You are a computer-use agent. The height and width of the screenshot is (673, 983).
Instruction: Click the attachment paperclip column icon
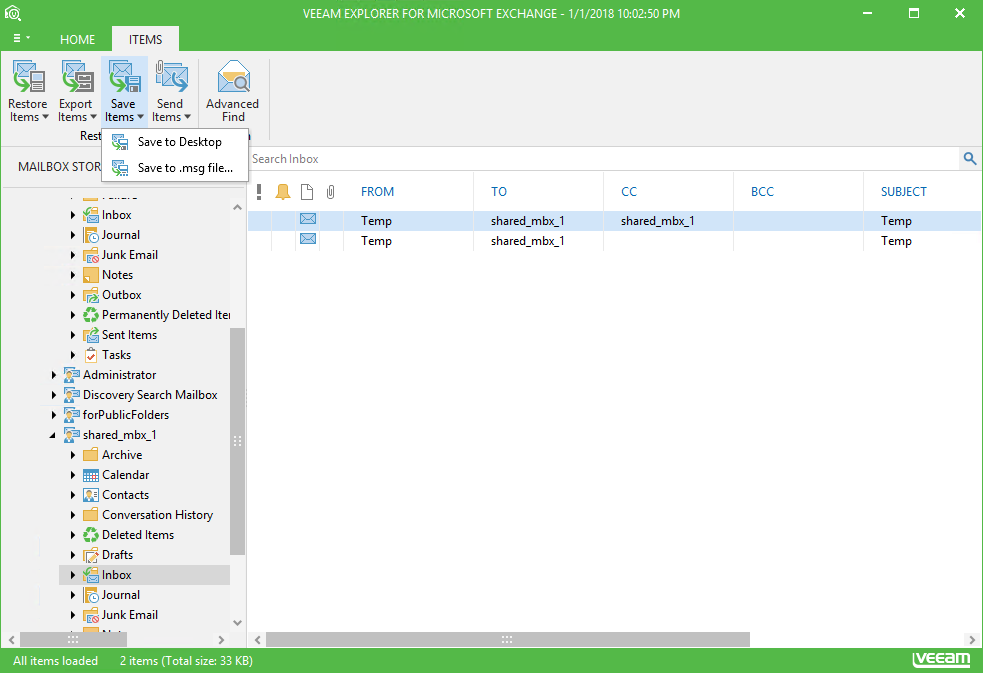pos(330,192)
